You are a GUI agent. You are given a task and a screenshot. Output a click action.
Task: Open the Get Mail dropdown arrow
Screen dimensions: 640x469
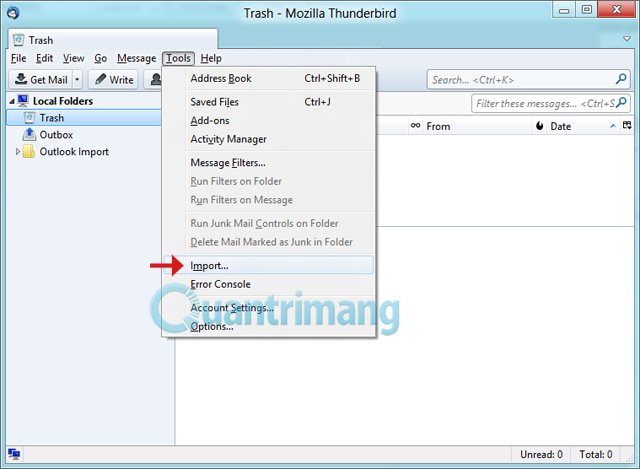pos(77,80)
